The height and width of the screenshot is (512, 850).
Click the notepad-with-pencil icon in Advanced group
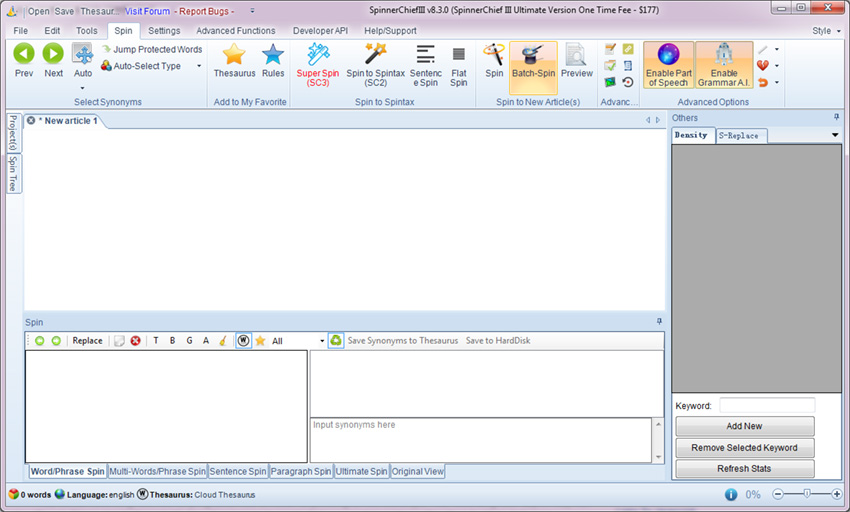610,49
